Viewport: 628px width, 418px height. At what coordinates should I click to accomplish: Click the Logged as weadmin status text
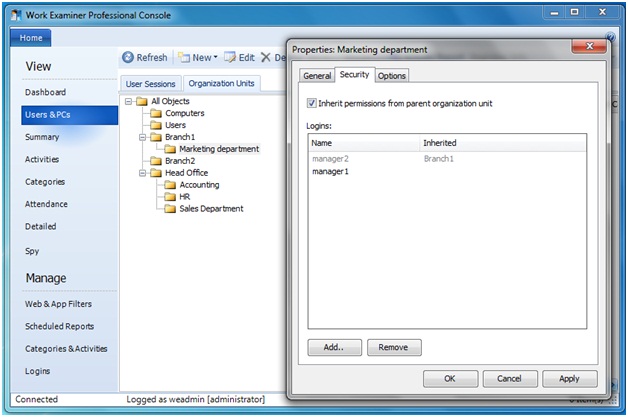195,400
